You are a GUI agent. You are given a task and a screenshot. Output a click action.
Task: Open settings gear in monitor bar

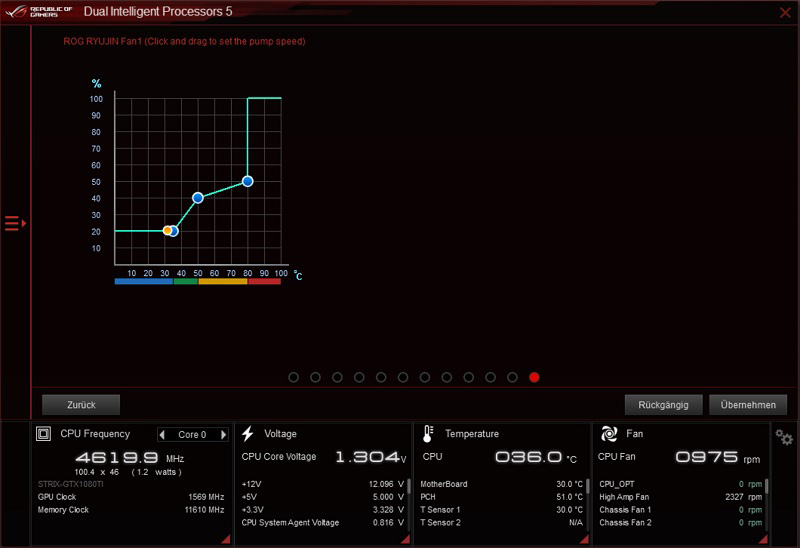(x=784, y=437)
